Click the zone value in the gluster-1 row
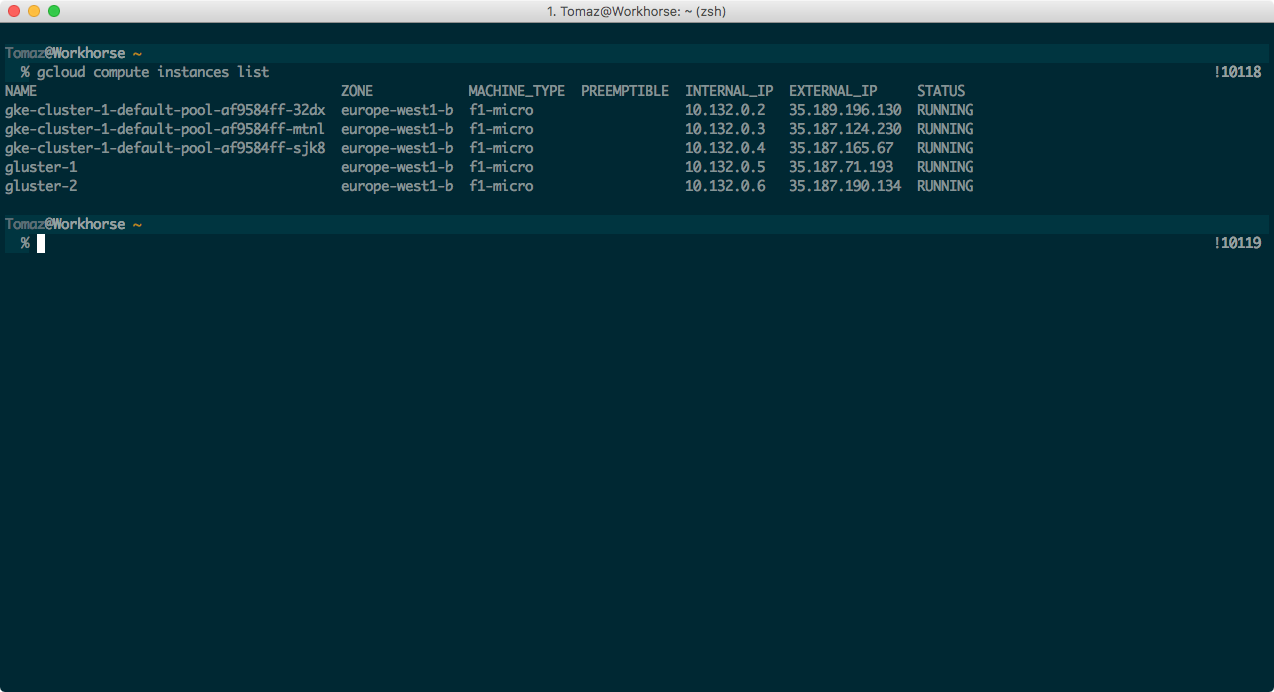The height and width of the screenshot is (692, 1274). tap(397, 167)
